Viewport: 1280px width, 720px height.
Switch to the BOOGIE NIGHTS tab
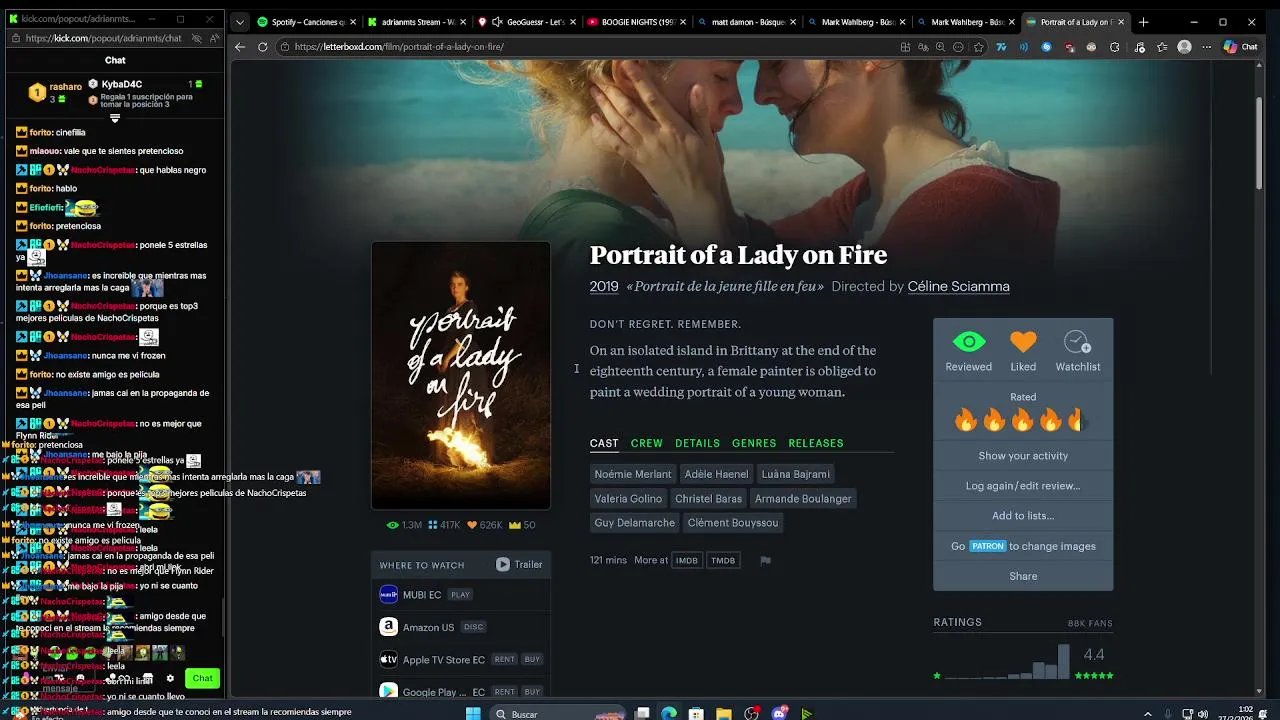[637, 22]
